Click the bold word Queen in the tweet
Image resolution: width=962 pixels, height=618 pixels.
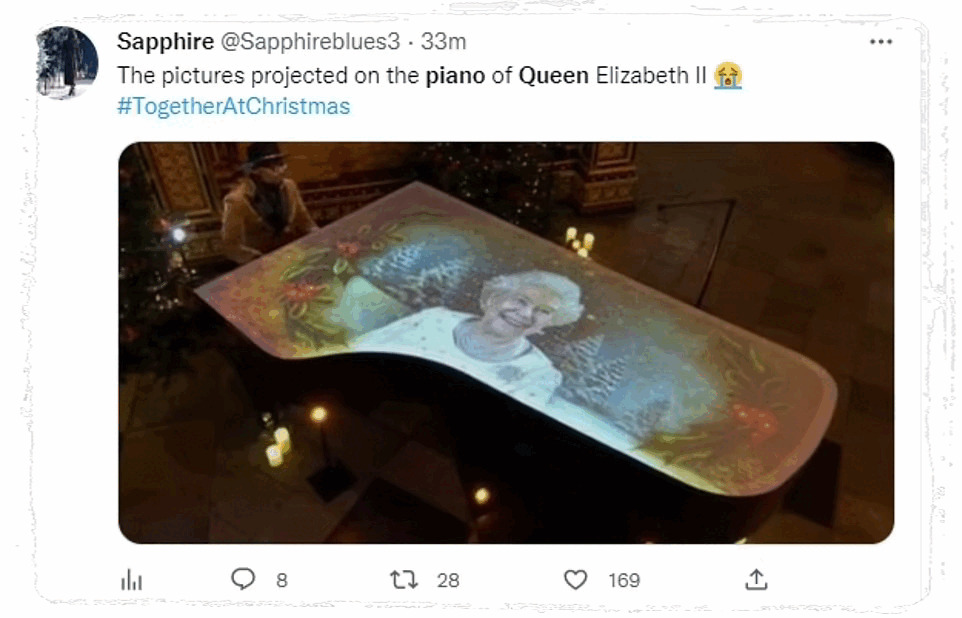553,75
